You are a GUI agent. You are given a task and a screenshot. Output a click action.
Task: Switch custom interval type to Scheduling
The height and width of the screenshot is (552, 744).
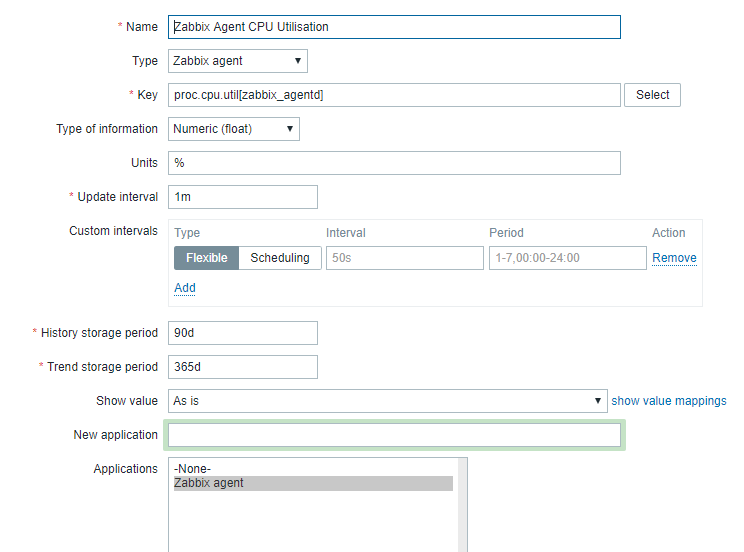point(280,258)
